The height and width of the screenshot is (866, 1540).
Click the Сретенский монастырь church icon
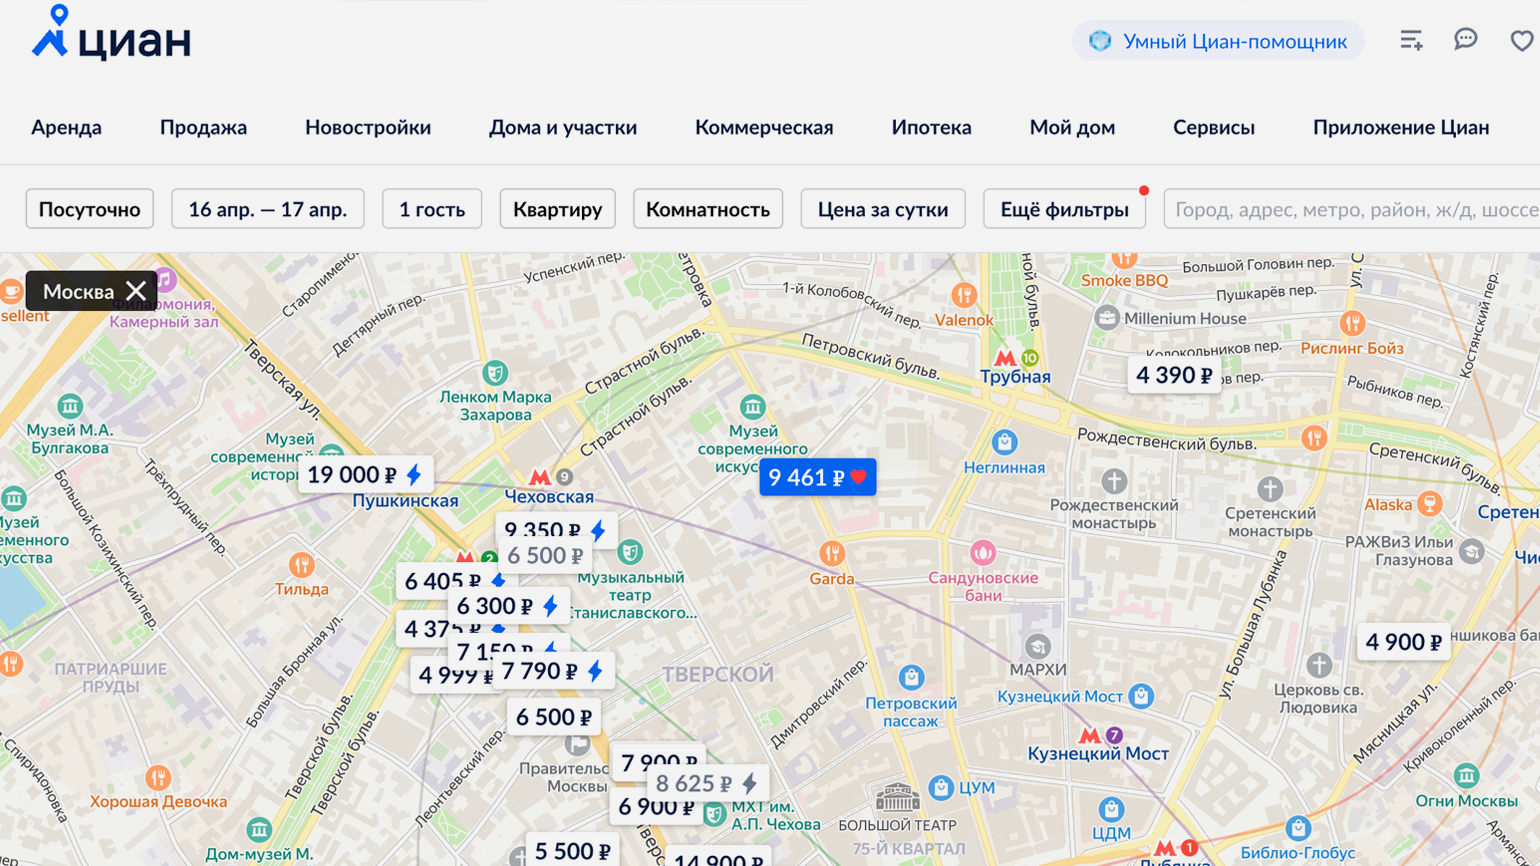1270,489
